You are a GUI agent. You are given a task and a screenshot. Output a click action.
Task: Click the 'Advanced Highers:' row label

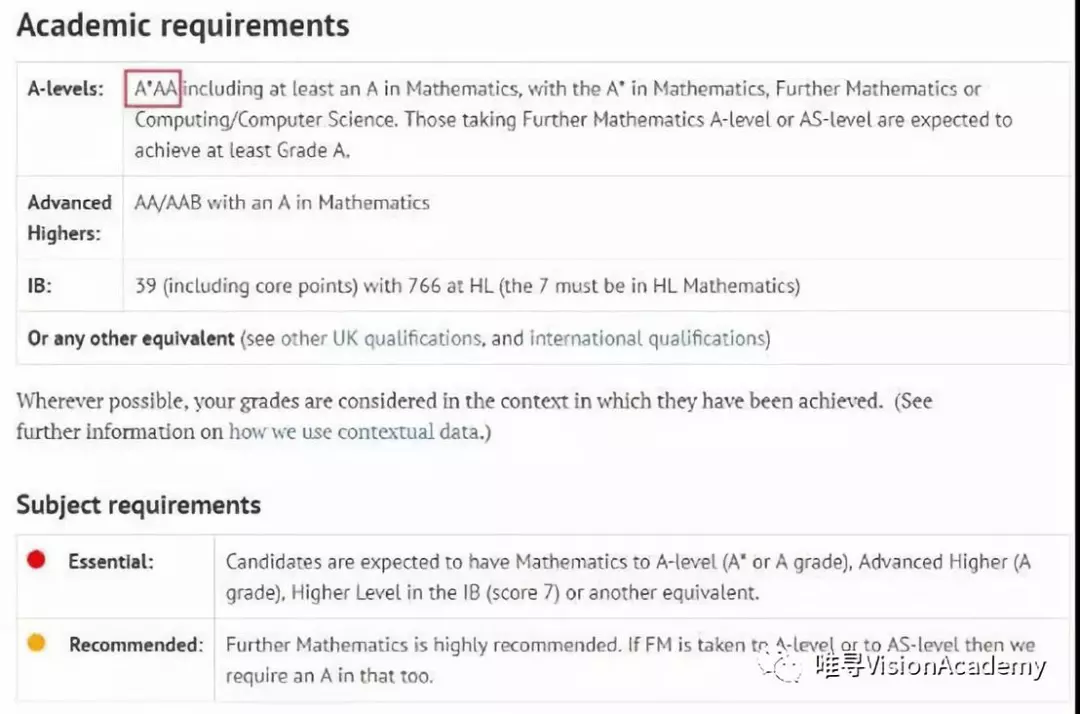(x=70, y=218)
